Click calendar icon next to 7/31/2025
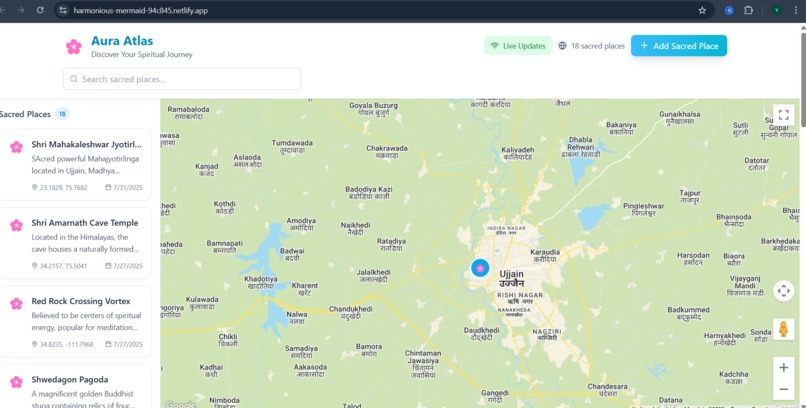Viewport: 806px width, 408px height. click(108, 188)
